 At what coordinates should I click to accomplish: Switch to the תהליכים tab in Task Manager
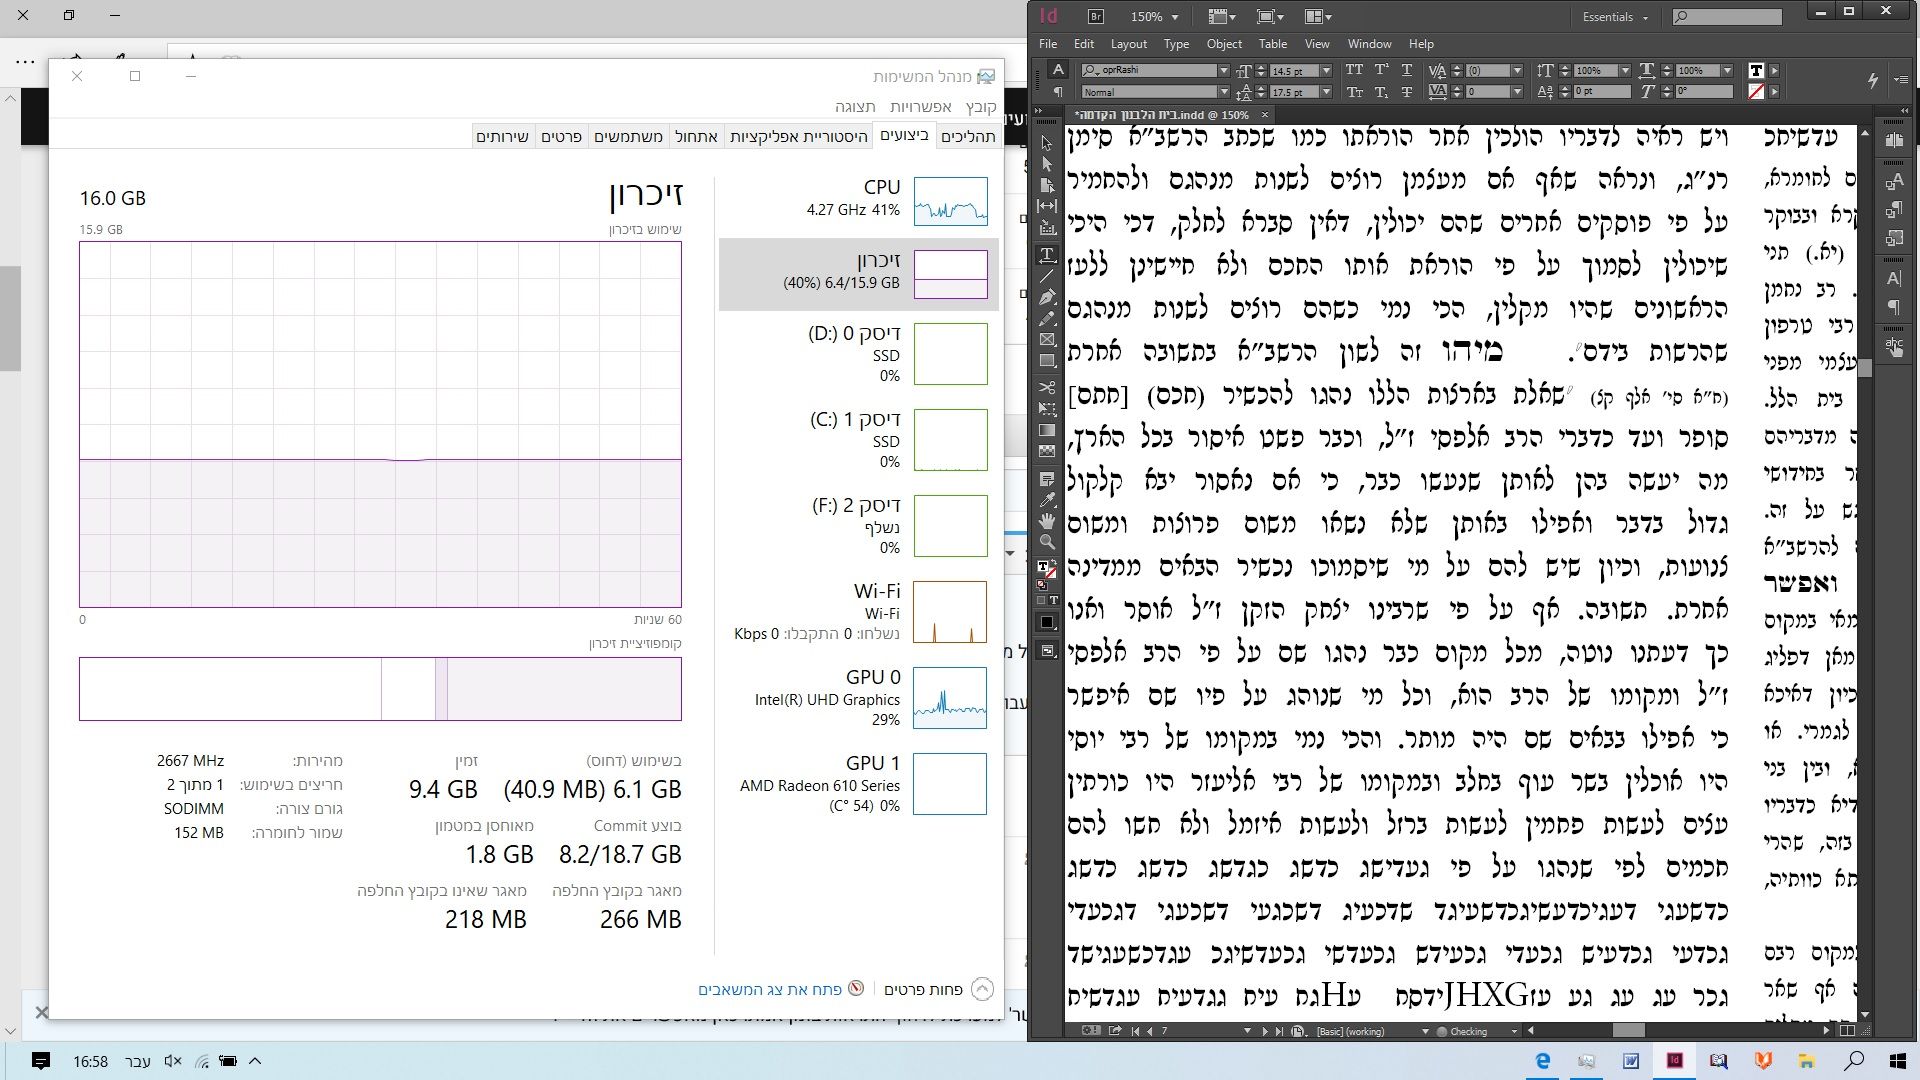point(967,136)
